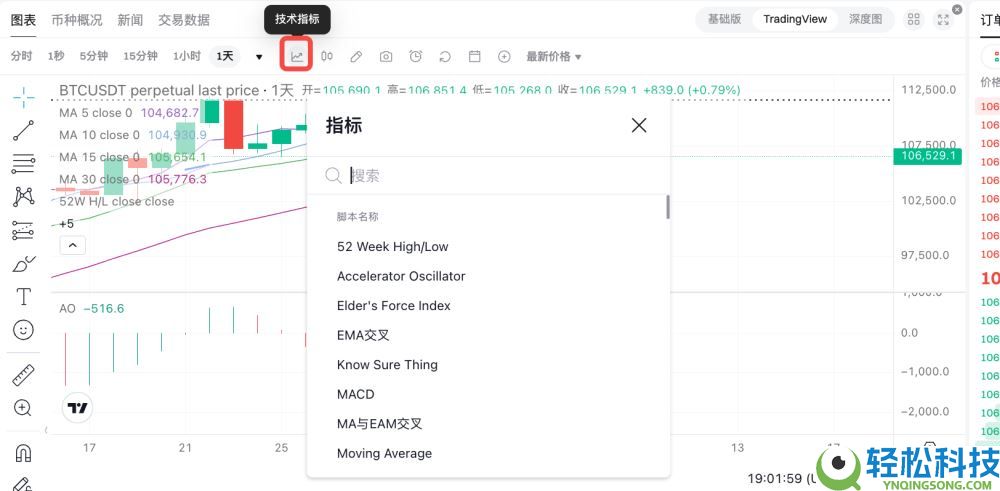Select the 1秒 timeframe
Viewport: 1000px width, 491px height.
click(55, 56)
